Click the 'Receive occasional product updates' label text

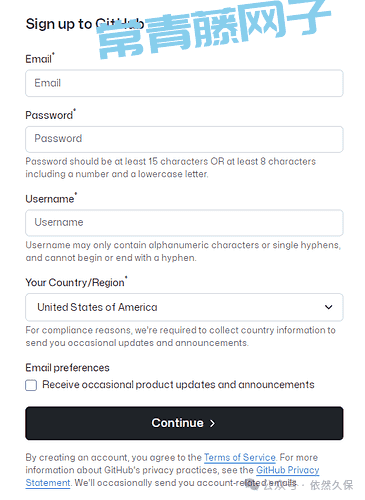[x=178, y=385]
